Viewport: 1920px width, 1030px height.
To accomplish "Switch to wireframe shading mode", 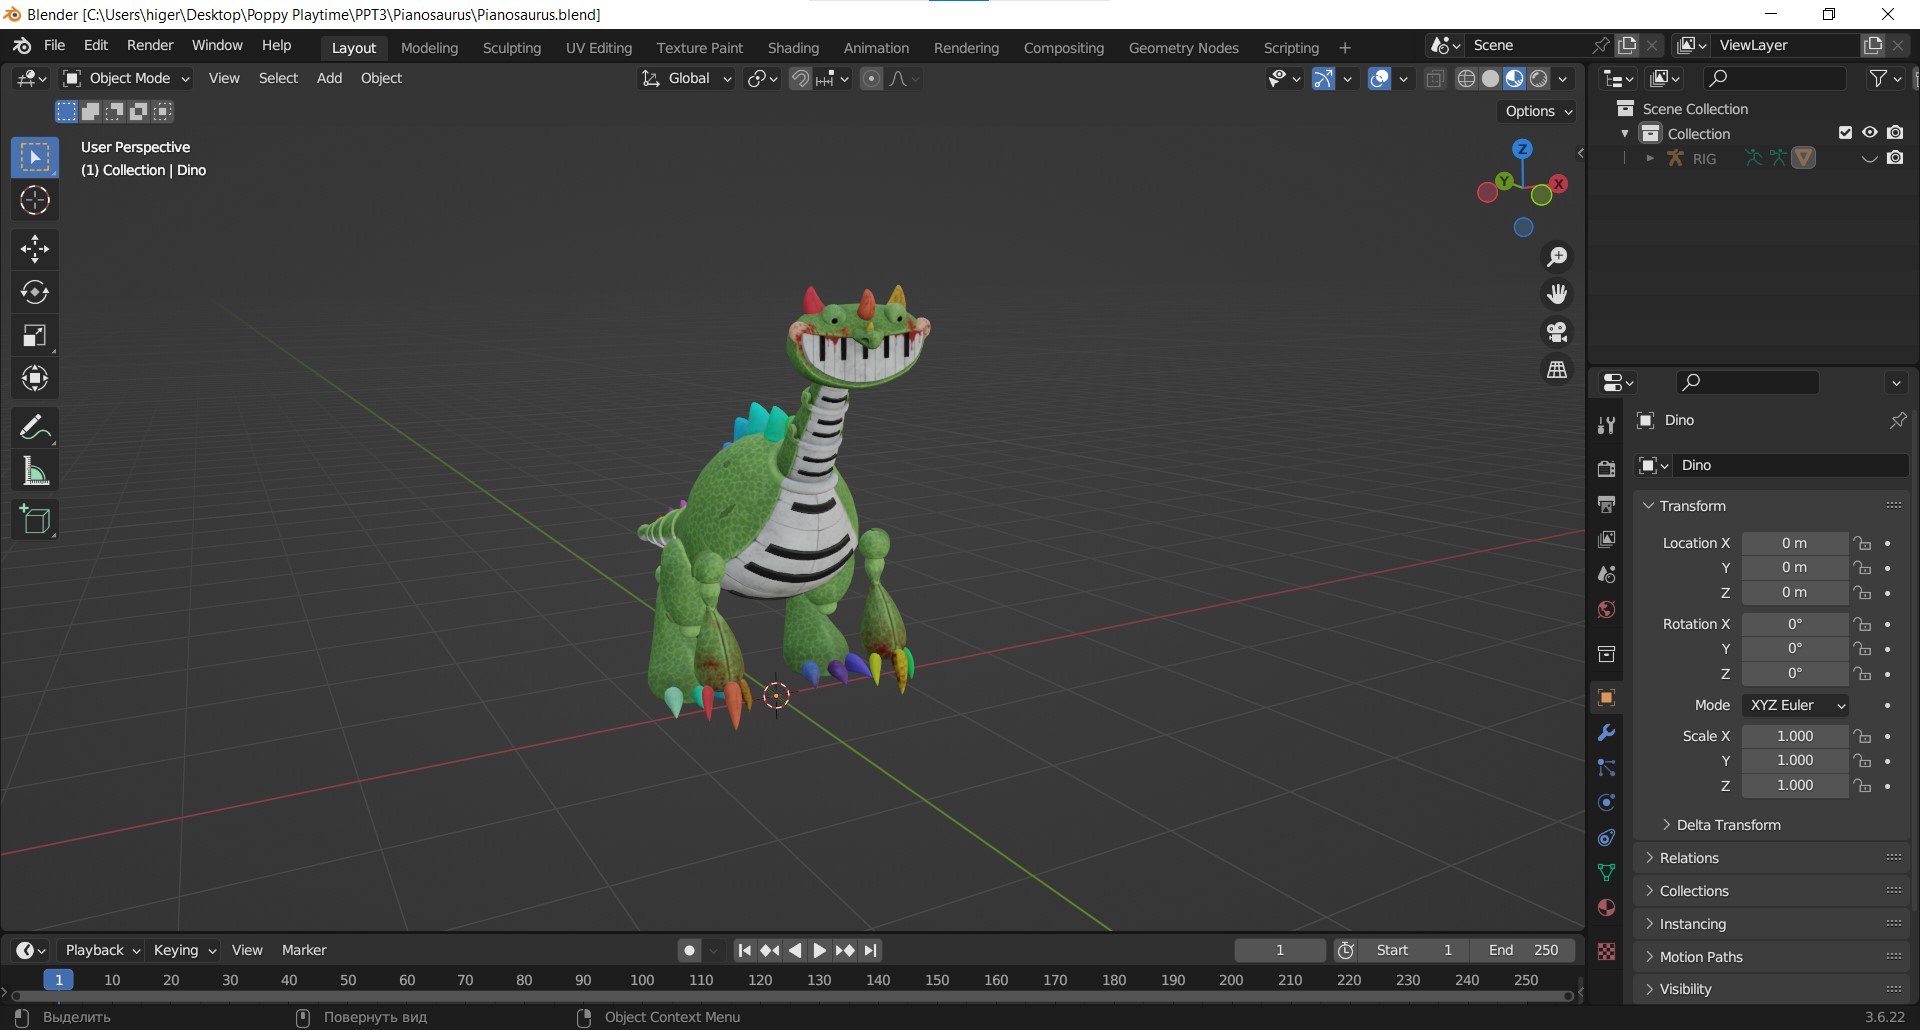I will click(x=1466, y=78).
